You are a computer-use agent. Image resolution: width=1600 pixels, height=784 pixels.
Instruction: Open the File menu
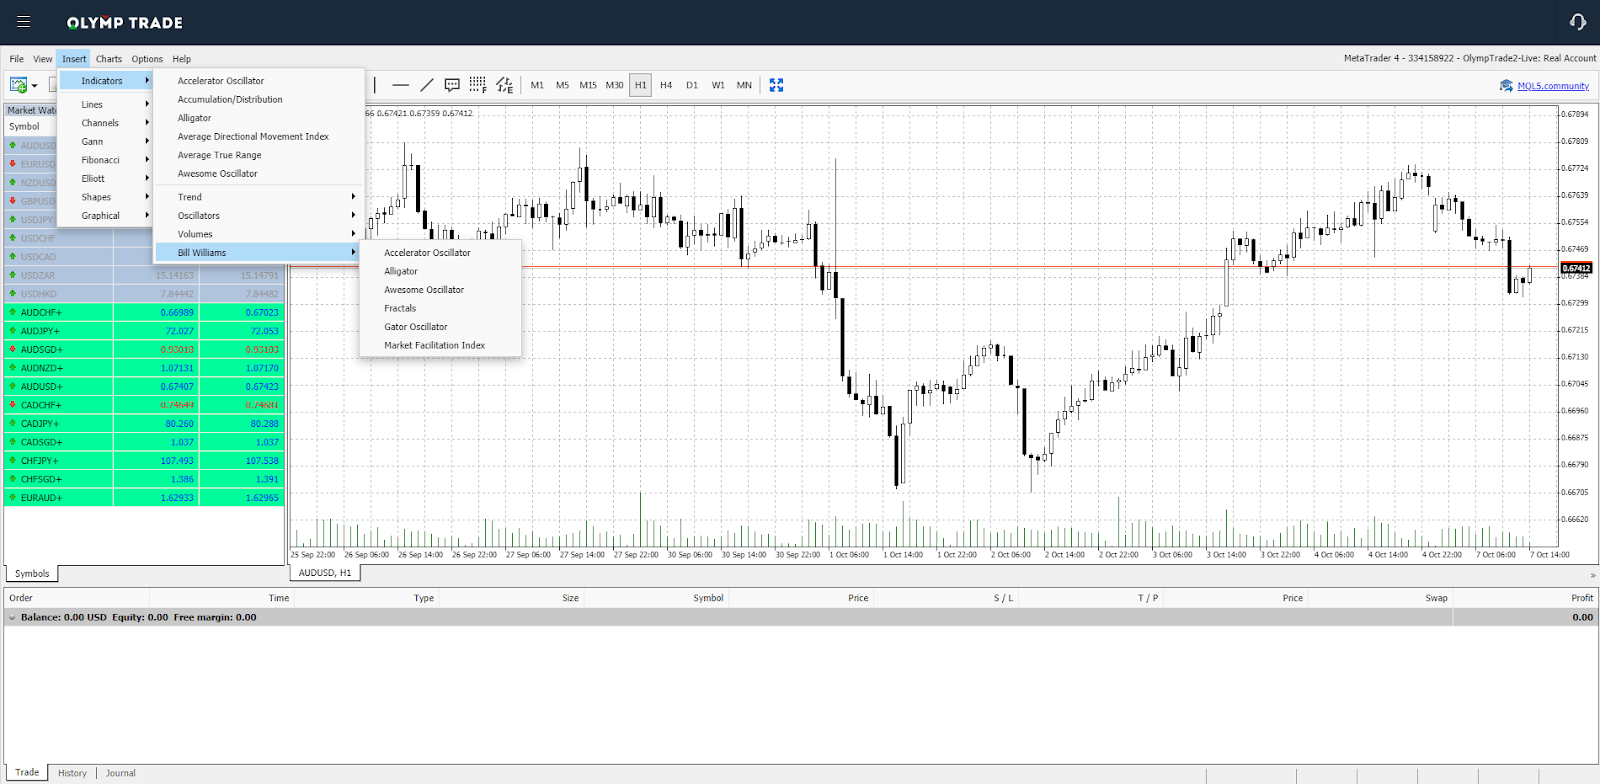click(16, 59)
